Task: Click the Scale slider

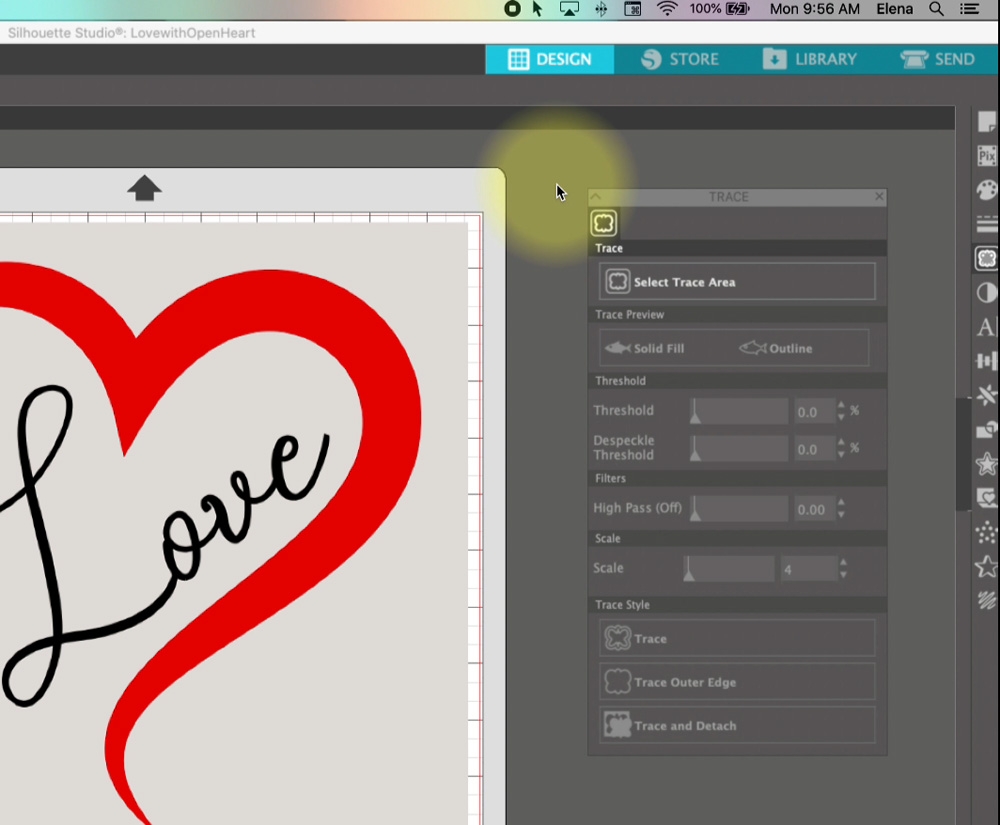Action: (x=729, y=568)
